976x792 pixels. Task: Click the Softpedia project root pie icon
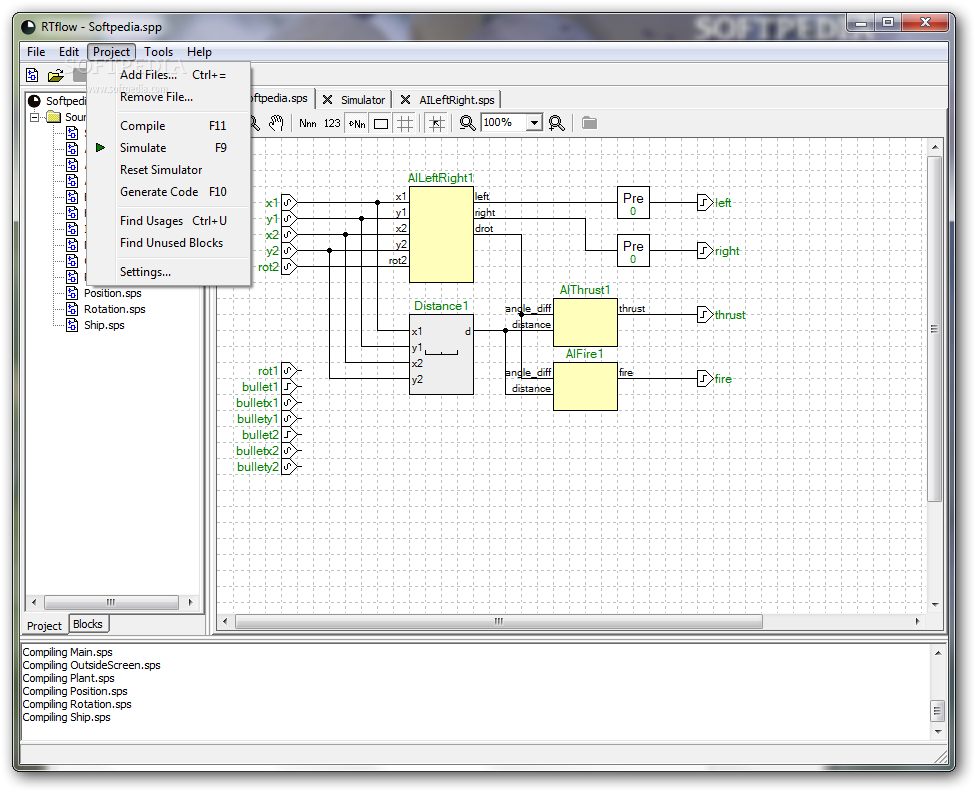[x=34, y=101]
